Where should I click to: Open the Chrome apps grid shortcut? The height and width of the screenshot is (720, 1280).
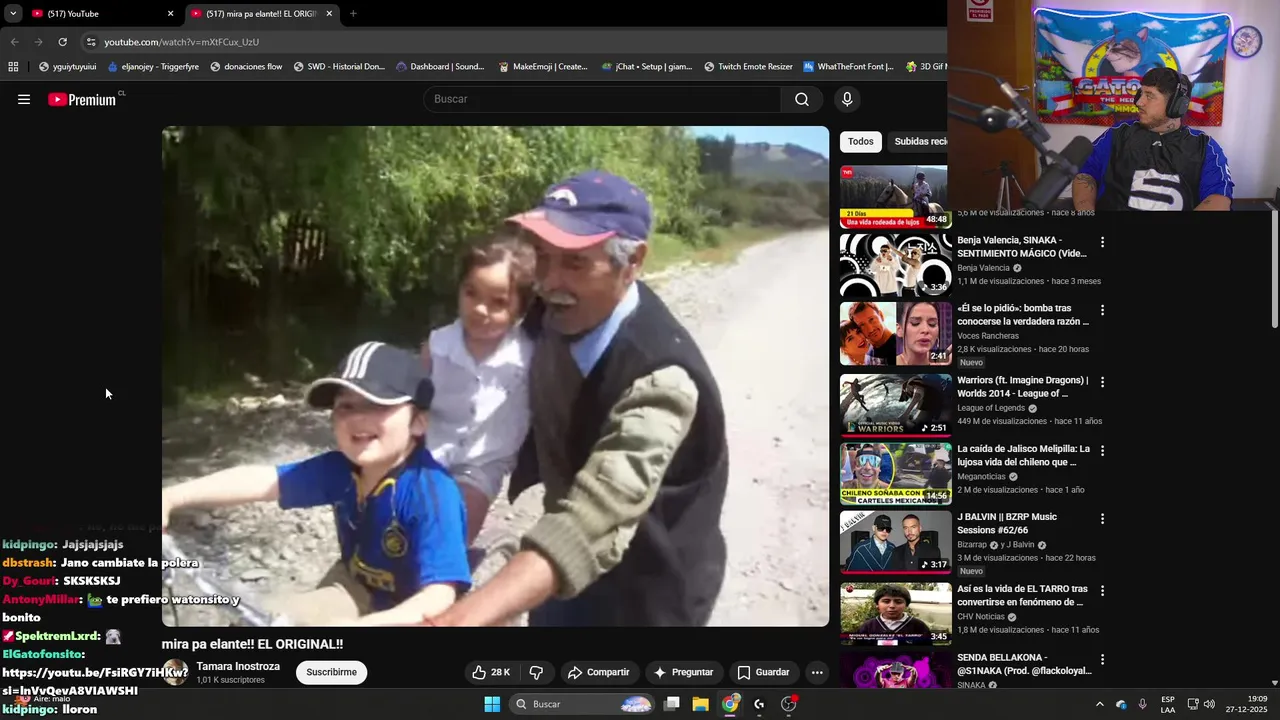(x=13, y=67)
